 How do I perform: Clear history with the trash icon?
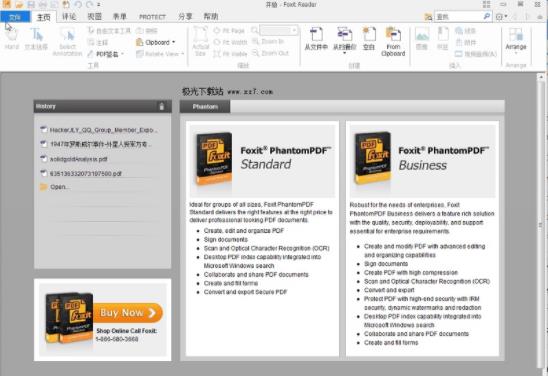(161, 106)
